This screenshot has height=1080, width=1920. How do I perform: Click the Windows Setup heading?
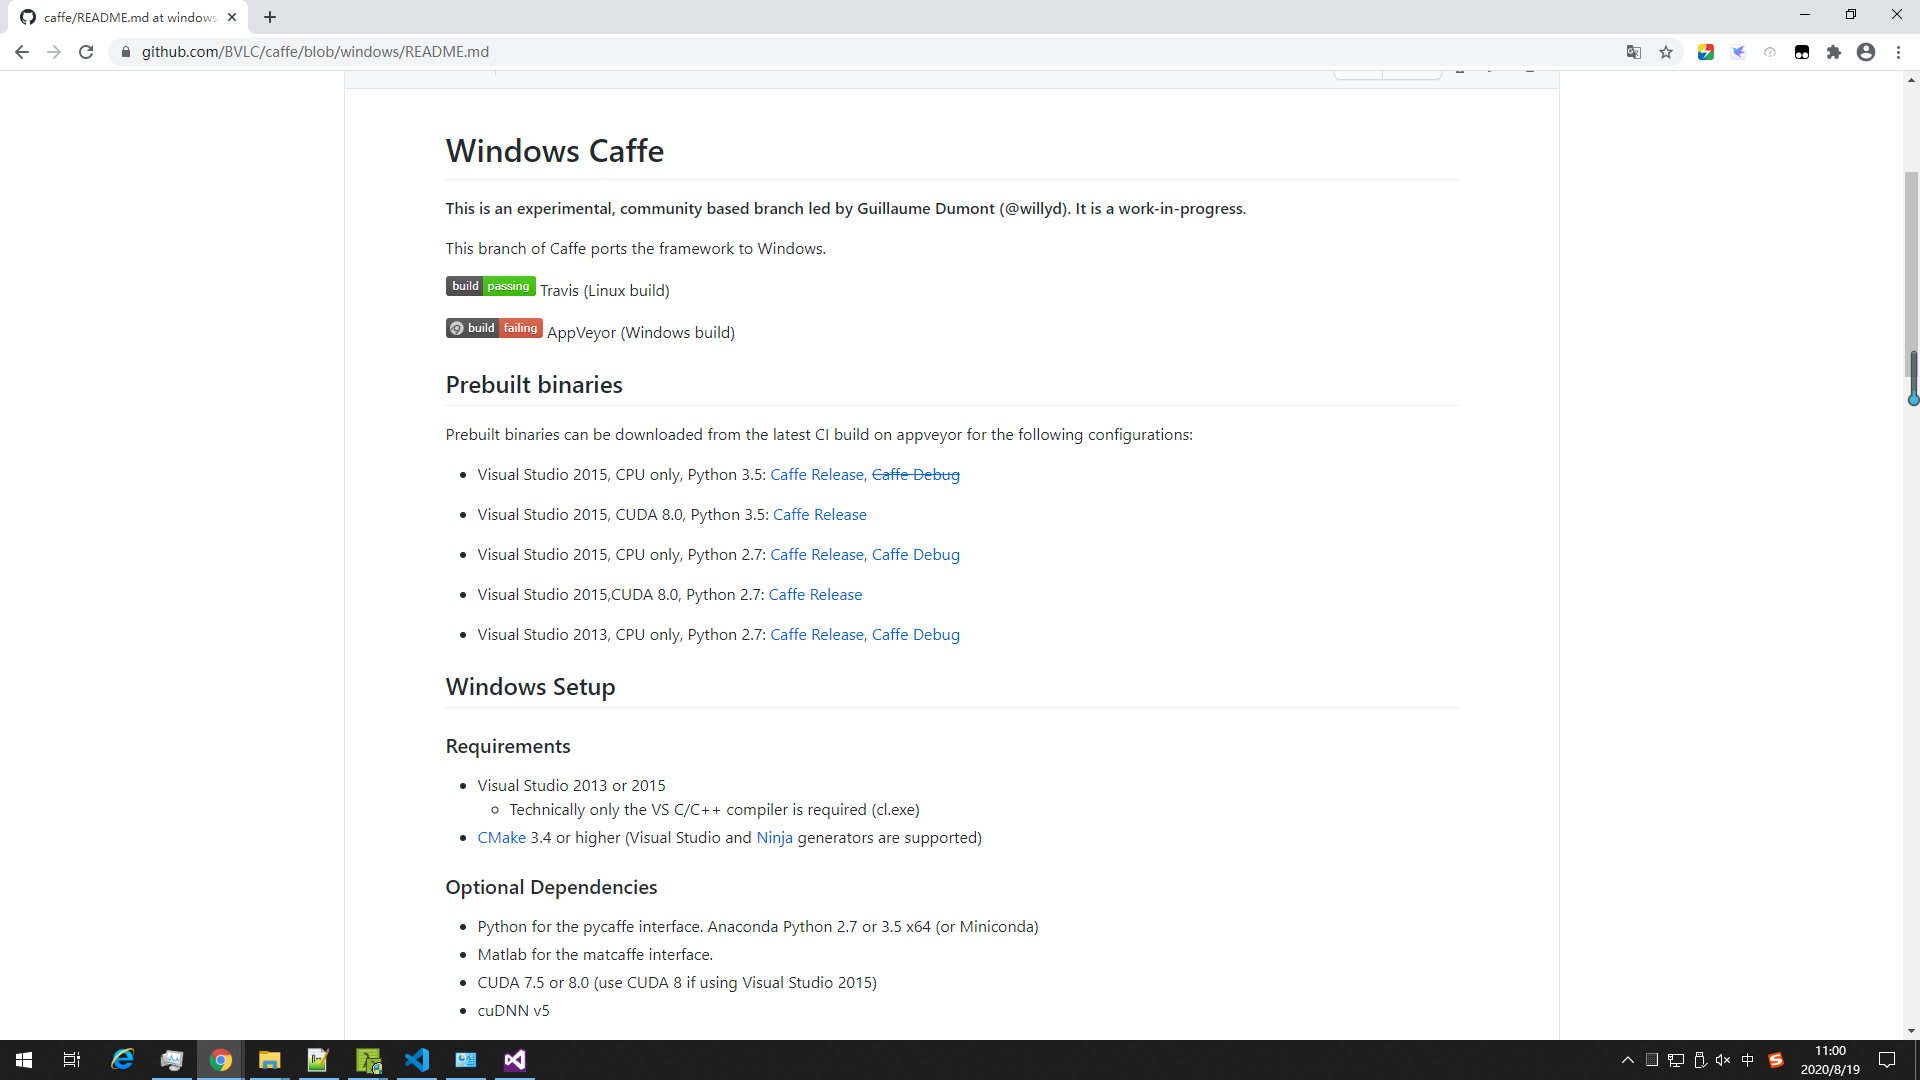pos(530,687)
